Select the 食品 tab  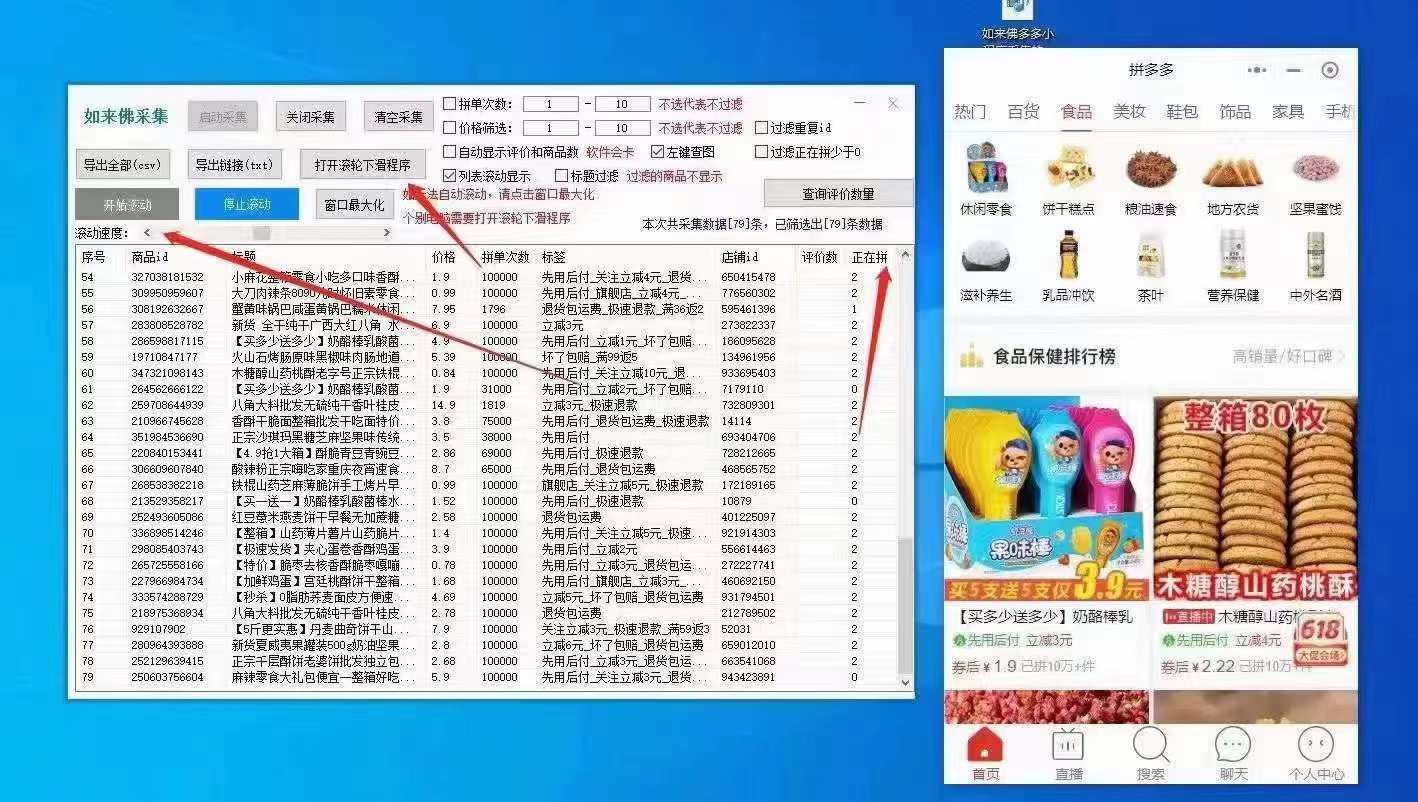(1076, 111)
